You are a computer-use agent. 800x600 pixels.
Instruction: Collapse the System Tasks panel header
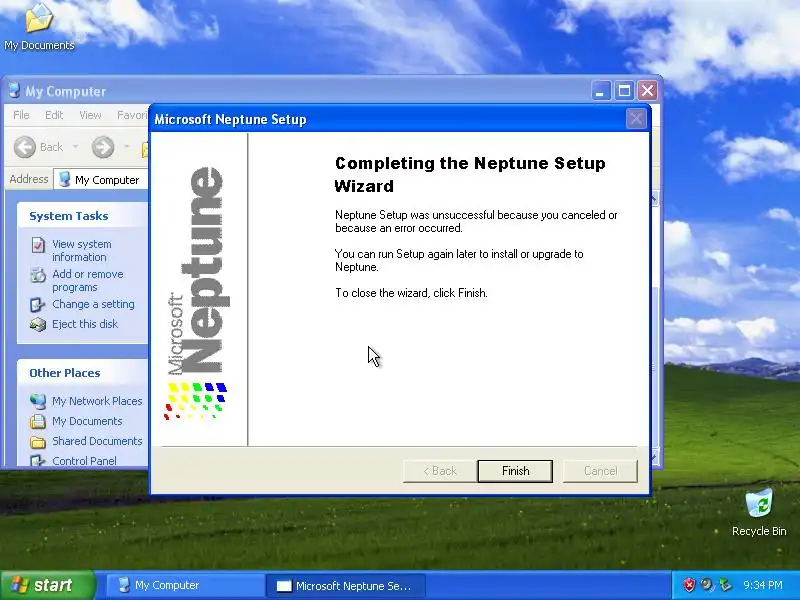click(x=83, y=216)
